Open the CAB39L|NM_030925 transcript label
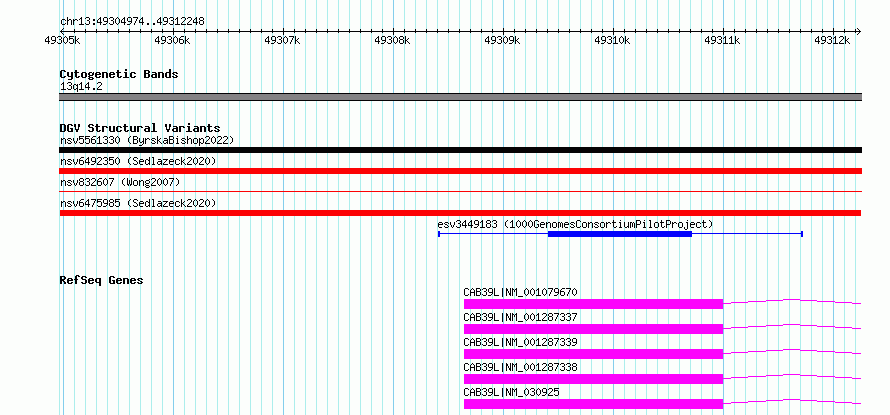Viewport: 890px width, 415px height. coord(511,392)
